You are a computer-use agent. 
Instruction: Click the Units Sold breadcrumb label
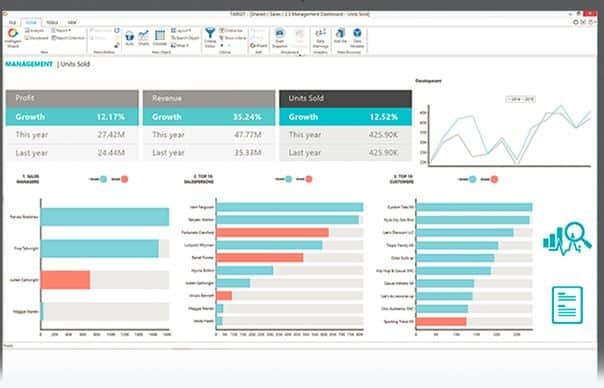(75, 64)
